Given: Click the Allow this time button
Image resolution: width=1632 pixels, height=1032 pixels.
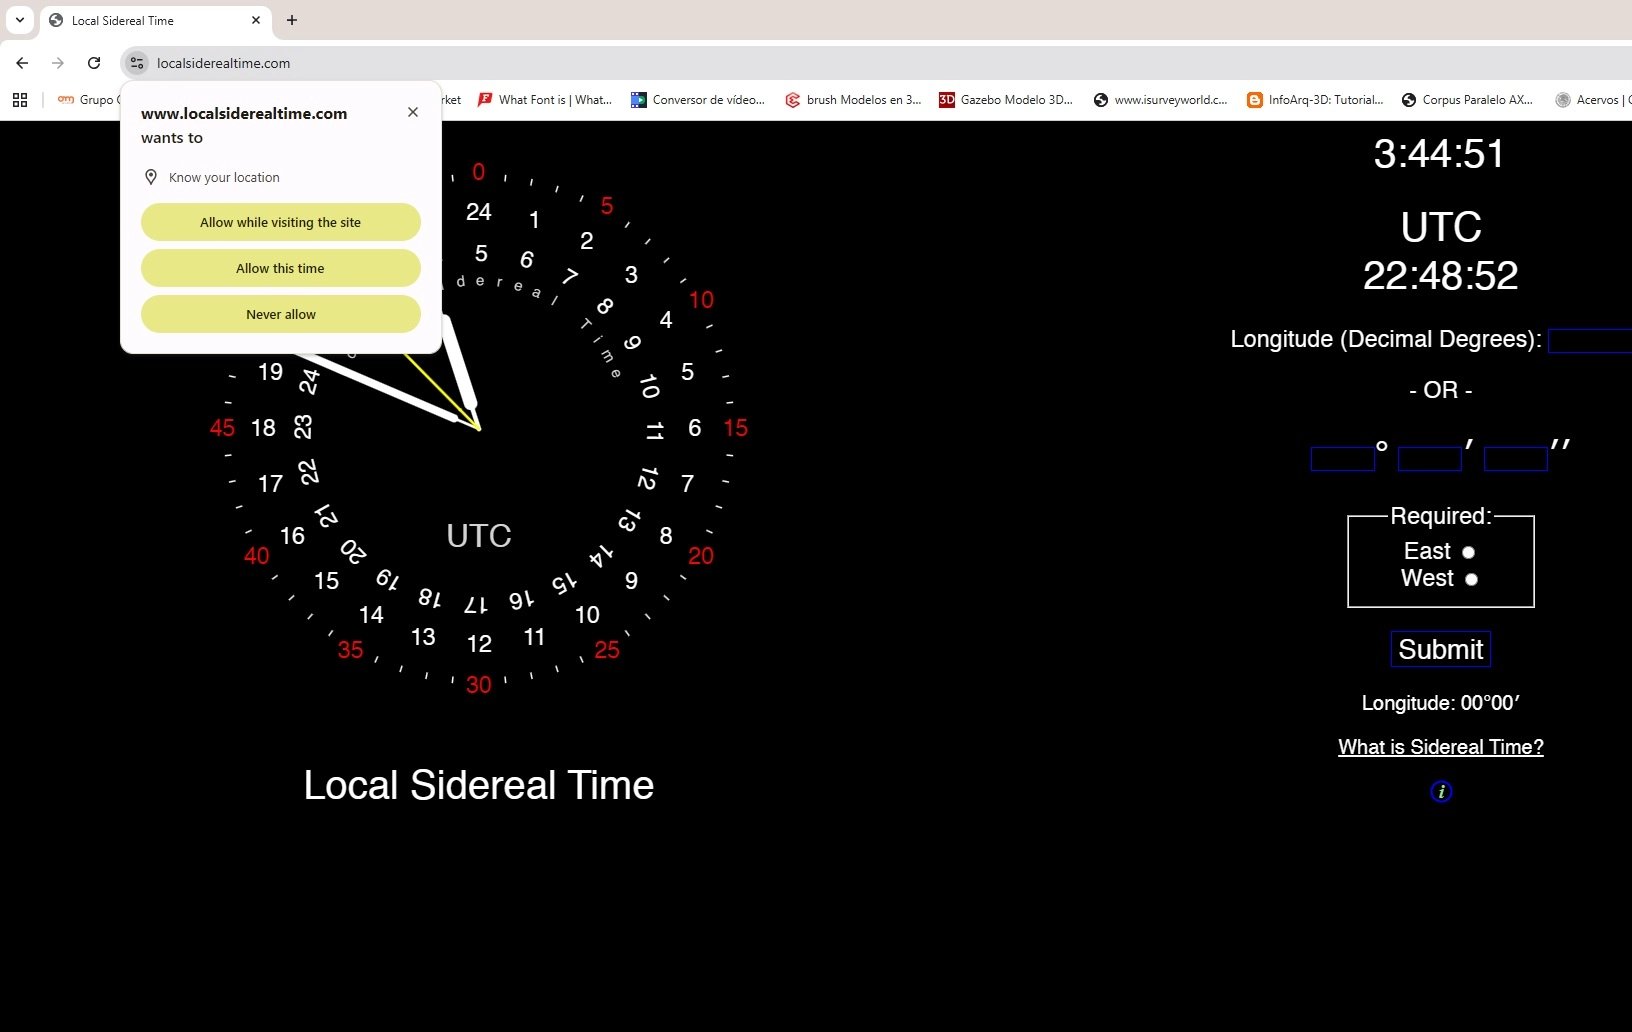Looking at the screenshot, I should click(x=280, y=268).
